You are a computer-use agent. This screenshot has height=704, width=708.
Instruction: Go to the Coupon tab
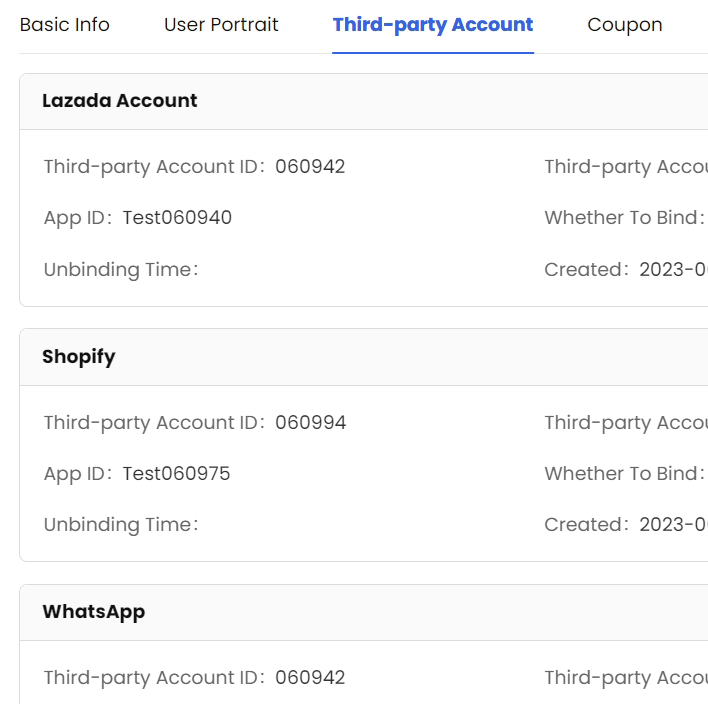click(x=625, y=25)
